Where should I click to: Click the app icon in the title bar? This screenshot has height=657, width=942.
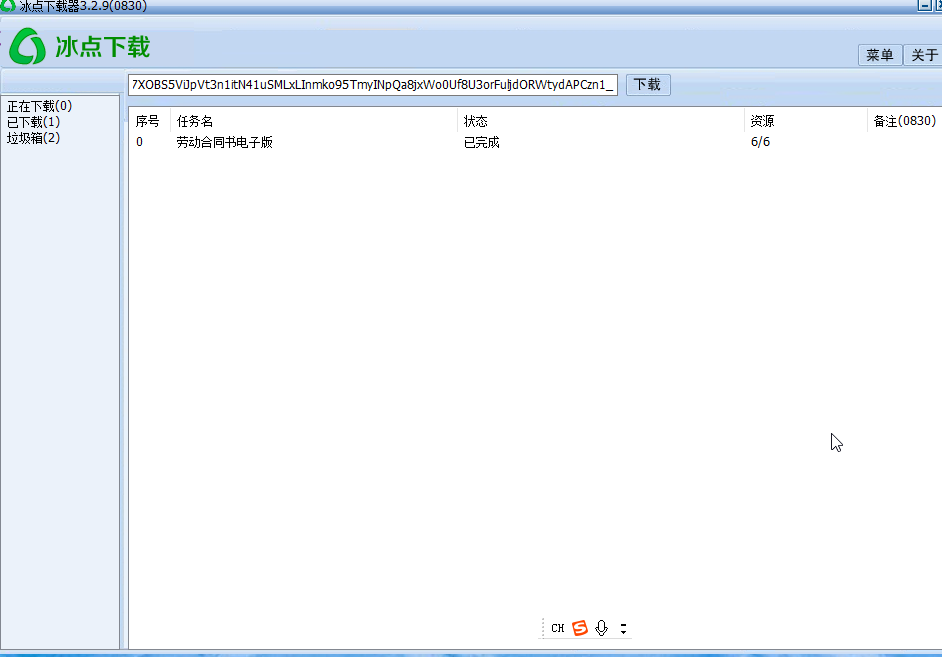coord(7,5)
